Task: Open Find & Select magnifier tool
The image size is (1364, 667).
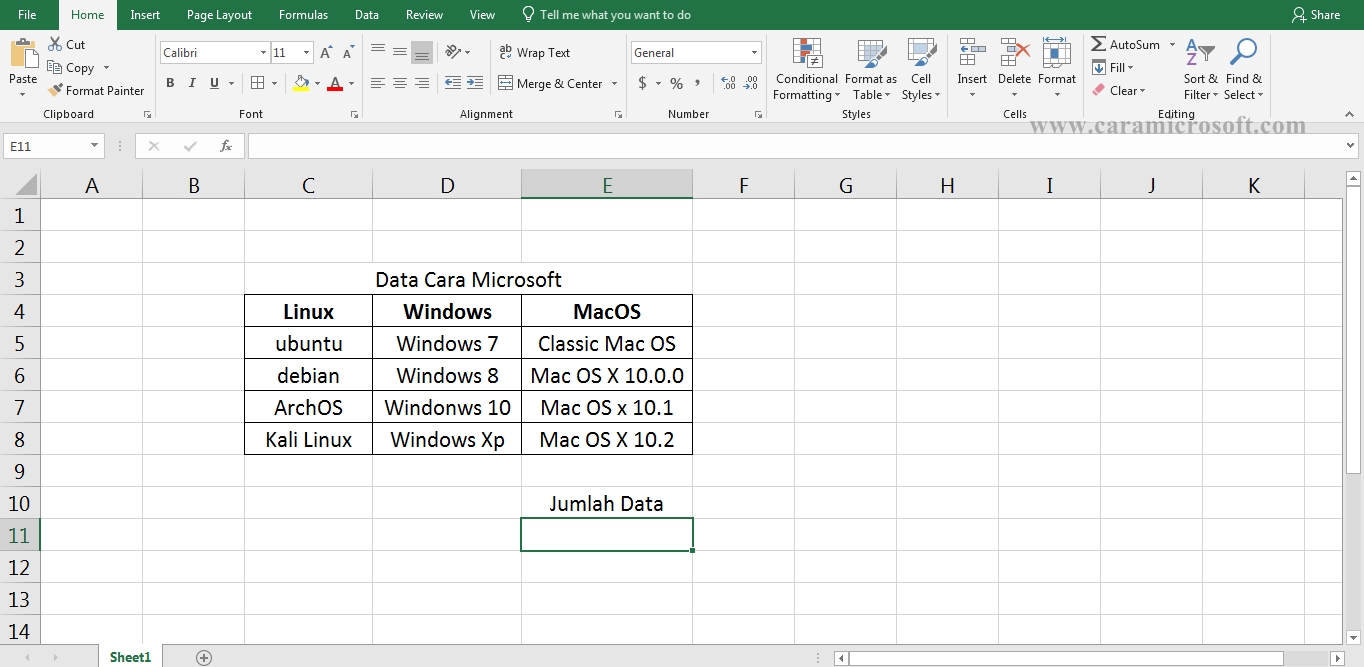Action: point(1243,70)
